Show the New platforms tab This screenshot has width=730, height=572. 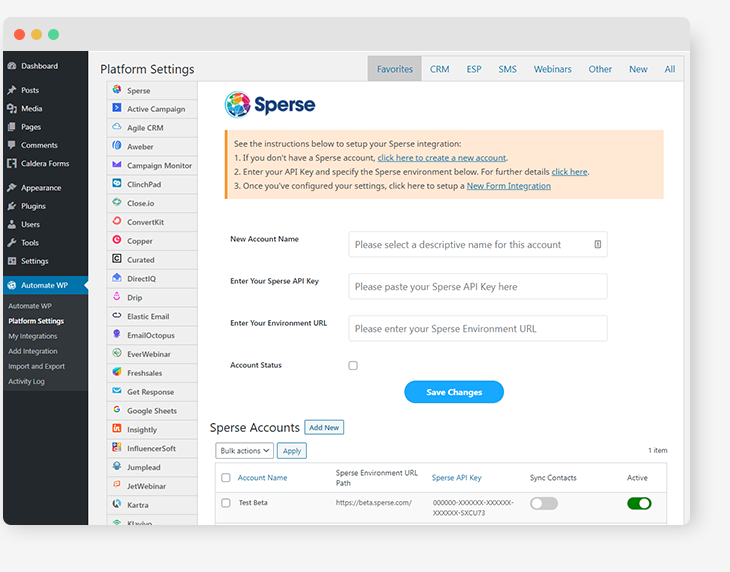tap(638, 69)
